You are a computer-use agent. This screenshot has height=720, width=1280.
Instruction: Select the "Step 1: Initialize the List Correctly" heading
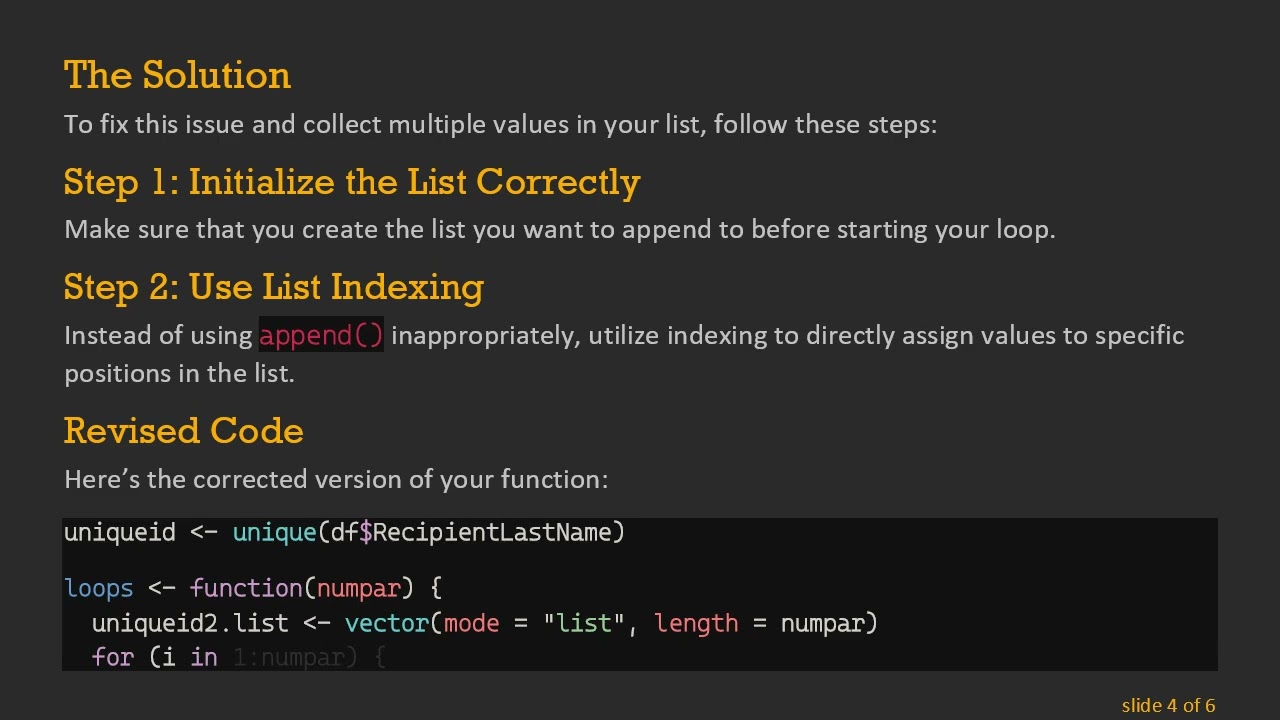click(x=351, y=182)
